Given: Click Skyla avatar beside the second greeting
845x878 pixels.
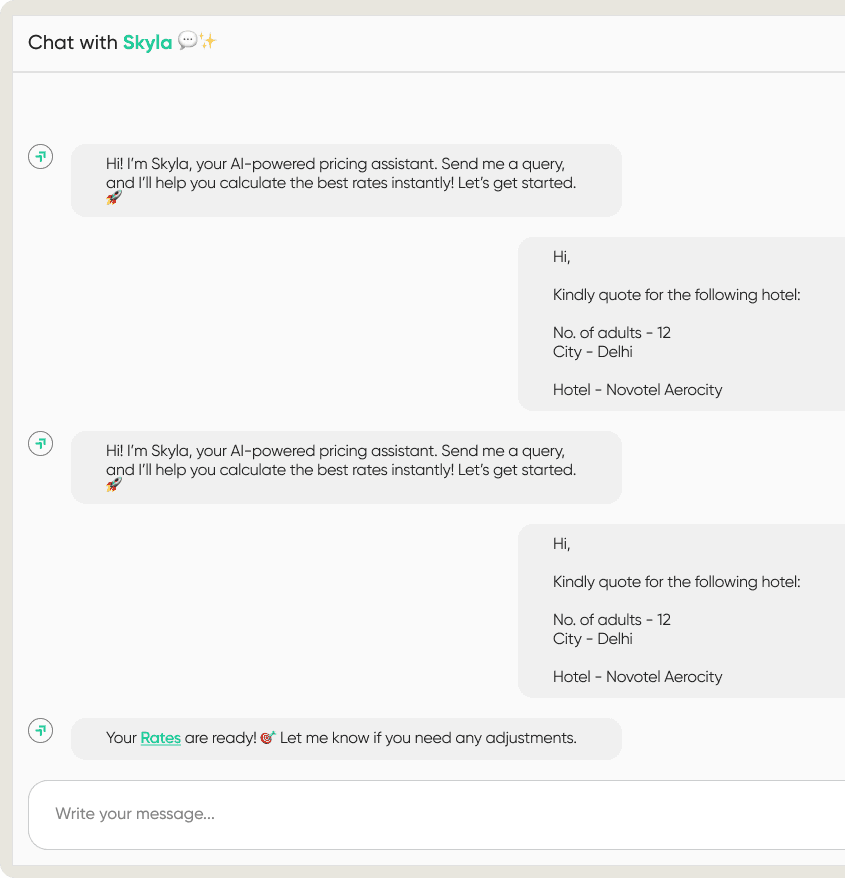Looking at the screenshot, I should click(40, 443).
